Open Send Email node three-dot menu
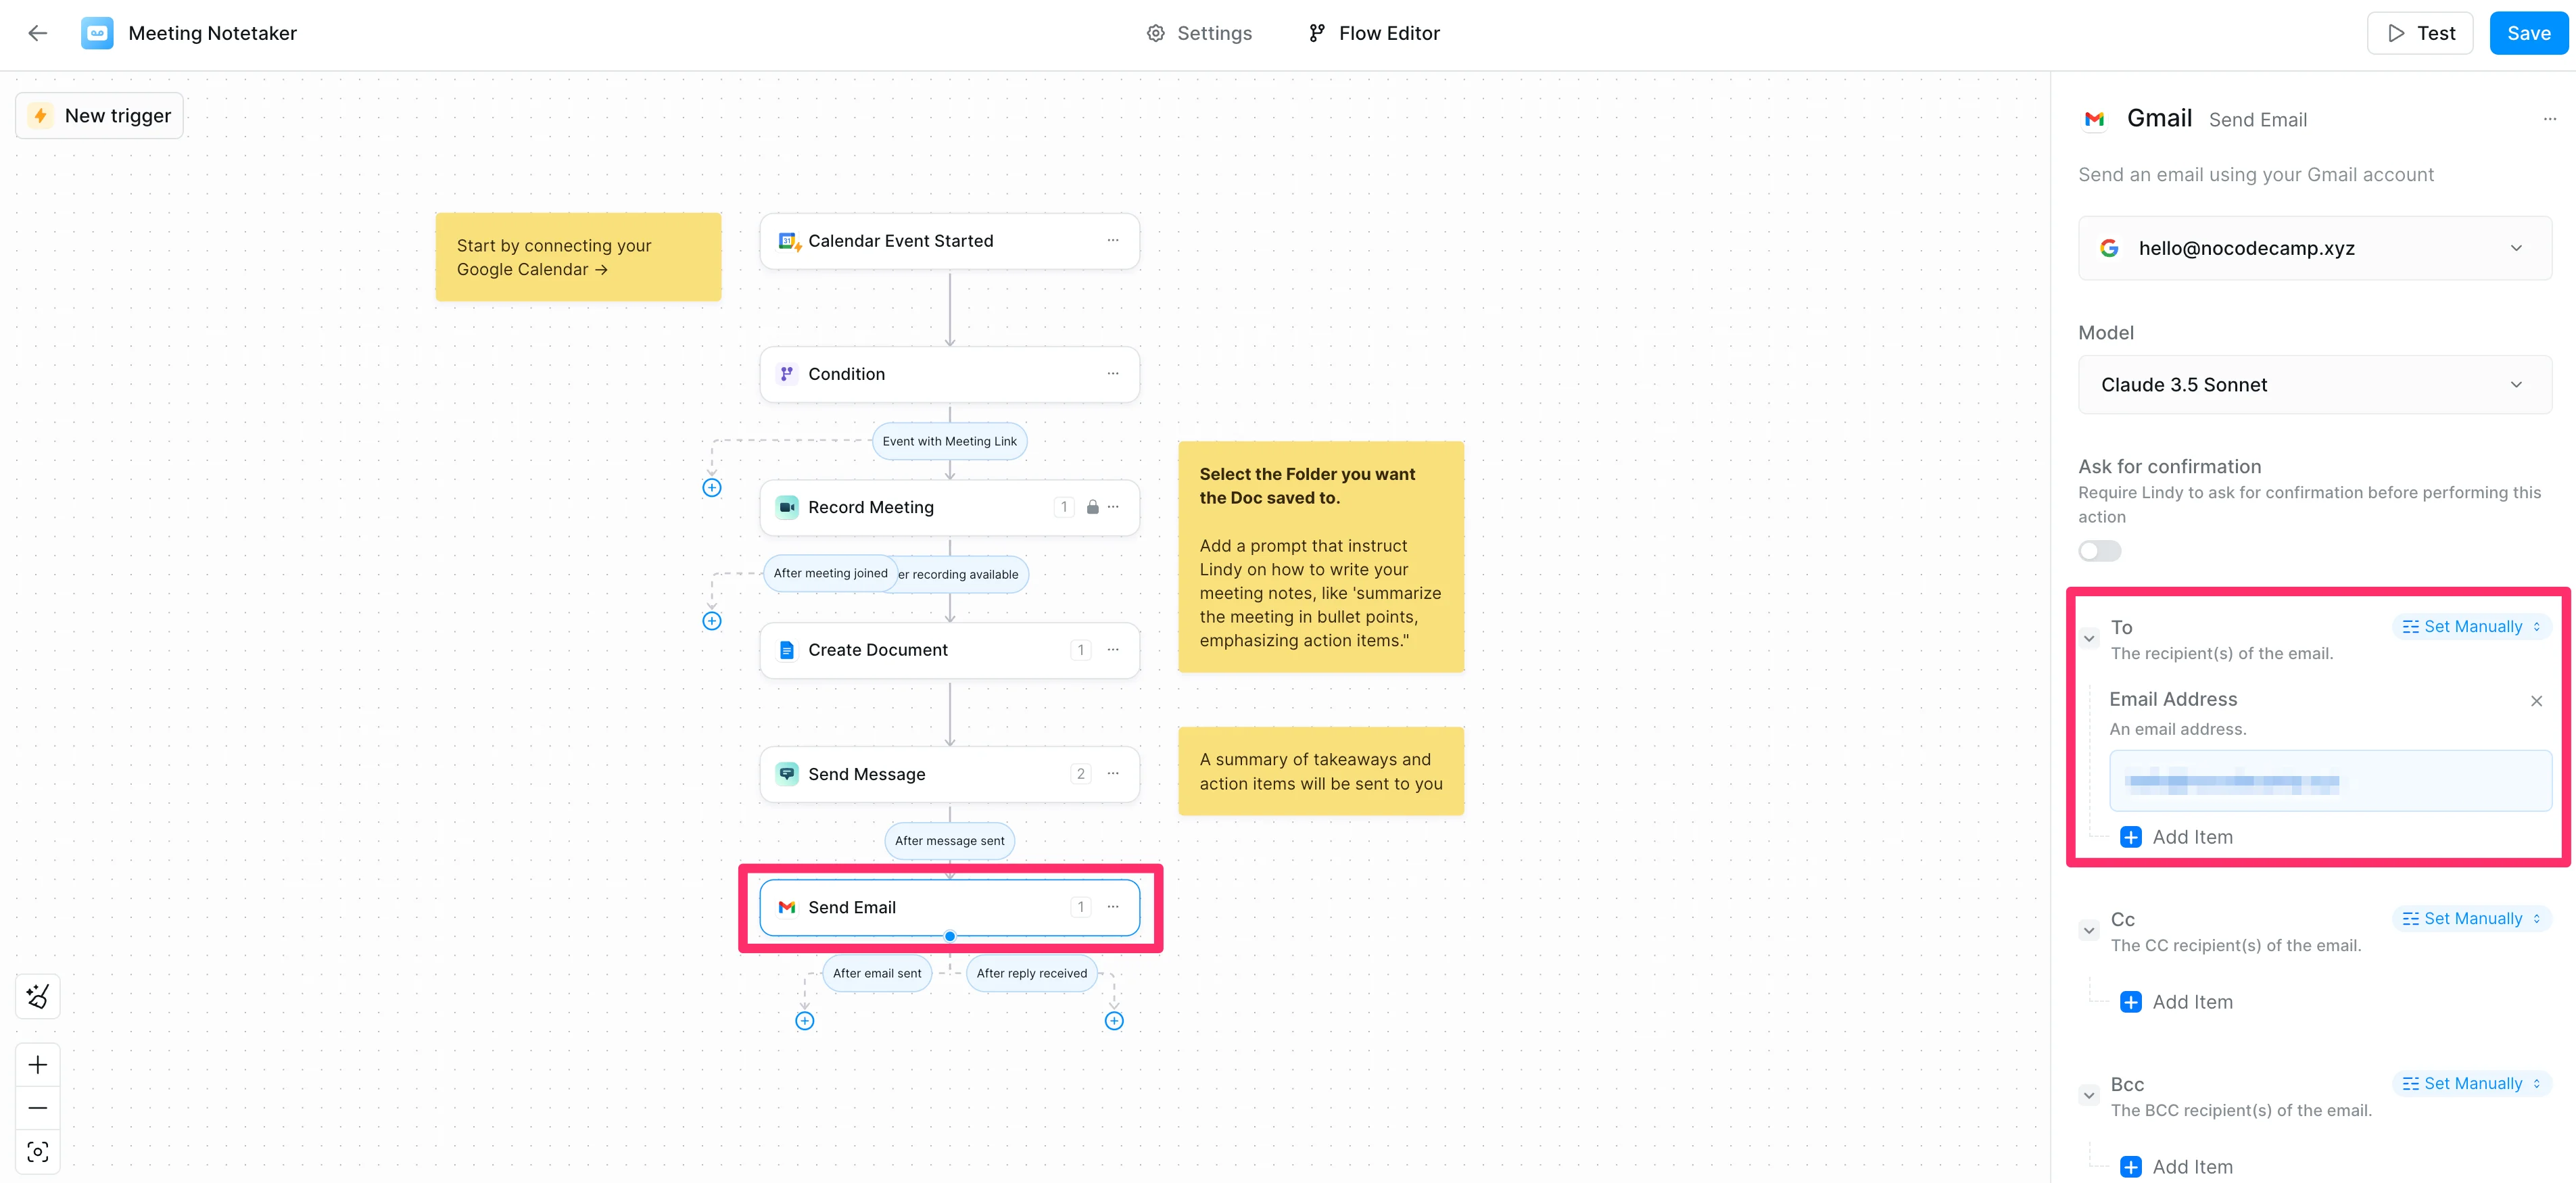 (x=1113, y=907)
